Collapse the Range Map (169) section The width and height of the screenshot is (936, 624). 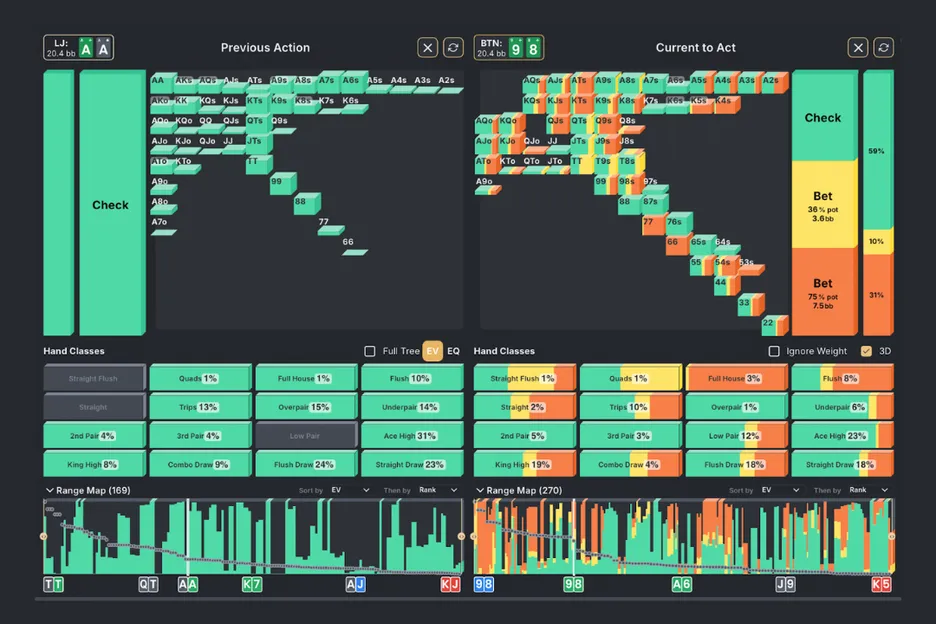pos(49,490)
